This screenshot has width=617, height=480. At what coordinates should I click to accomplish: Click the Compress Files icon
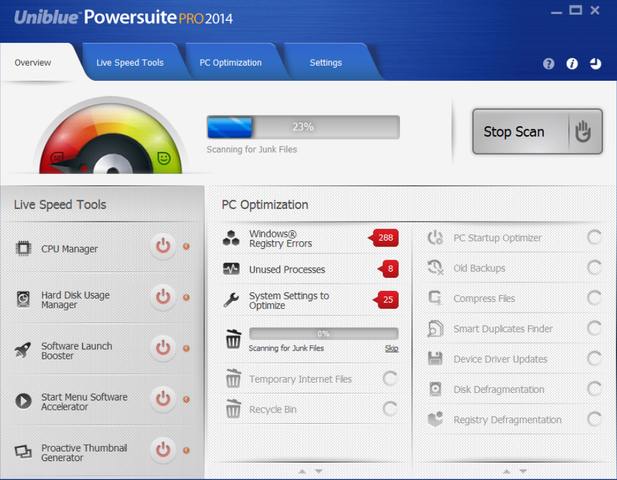(435, 298)
